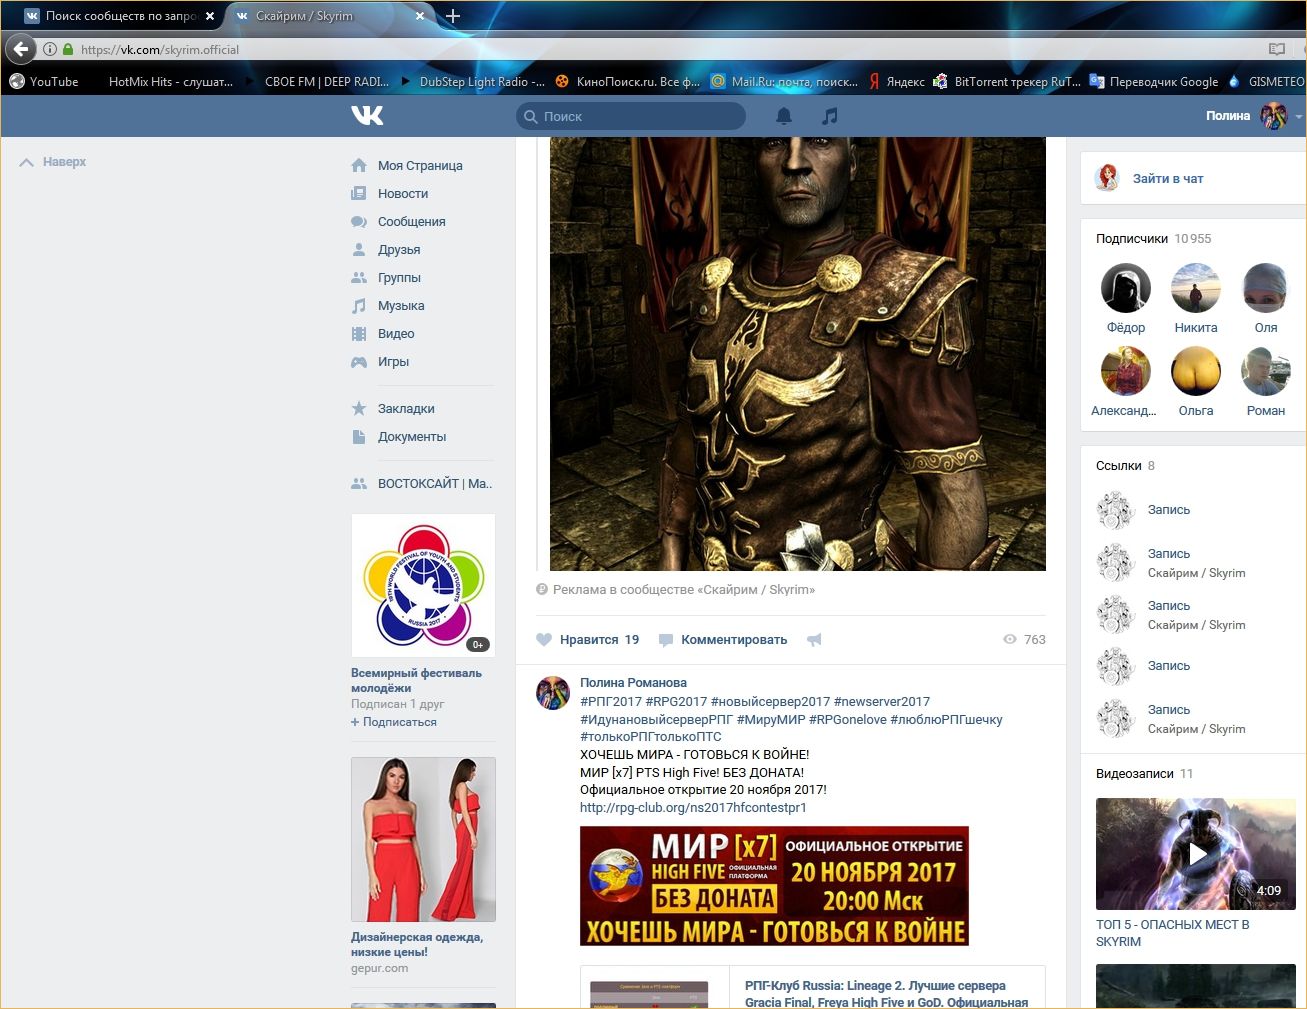Open Закладки in the left menu
The height and width of the screenshot is (1009, 1307).
(x=405, y=409)
